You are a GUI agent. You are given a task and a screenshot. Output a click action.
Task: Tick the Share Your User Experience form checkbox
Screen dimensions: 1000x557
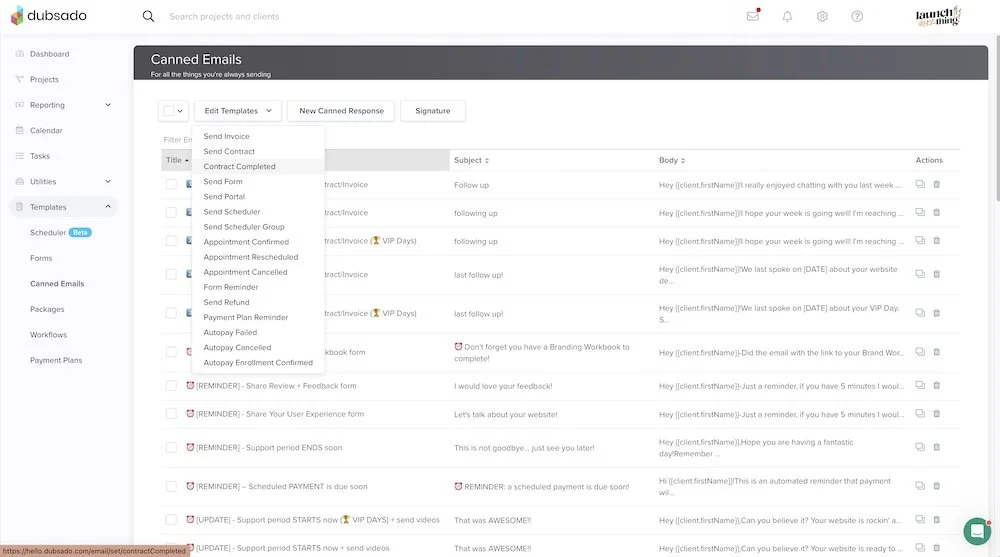(171, 413)
